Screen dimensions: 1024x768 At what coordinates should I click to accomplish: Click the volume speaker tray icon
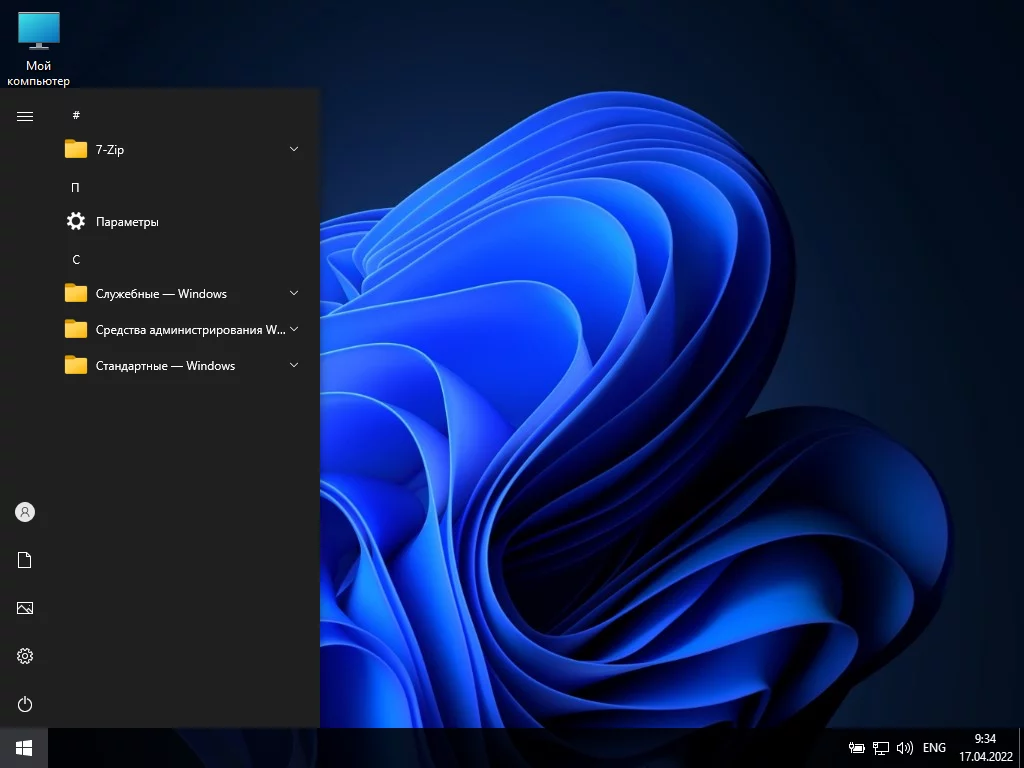pyautogui.click(x=905, y=748)
